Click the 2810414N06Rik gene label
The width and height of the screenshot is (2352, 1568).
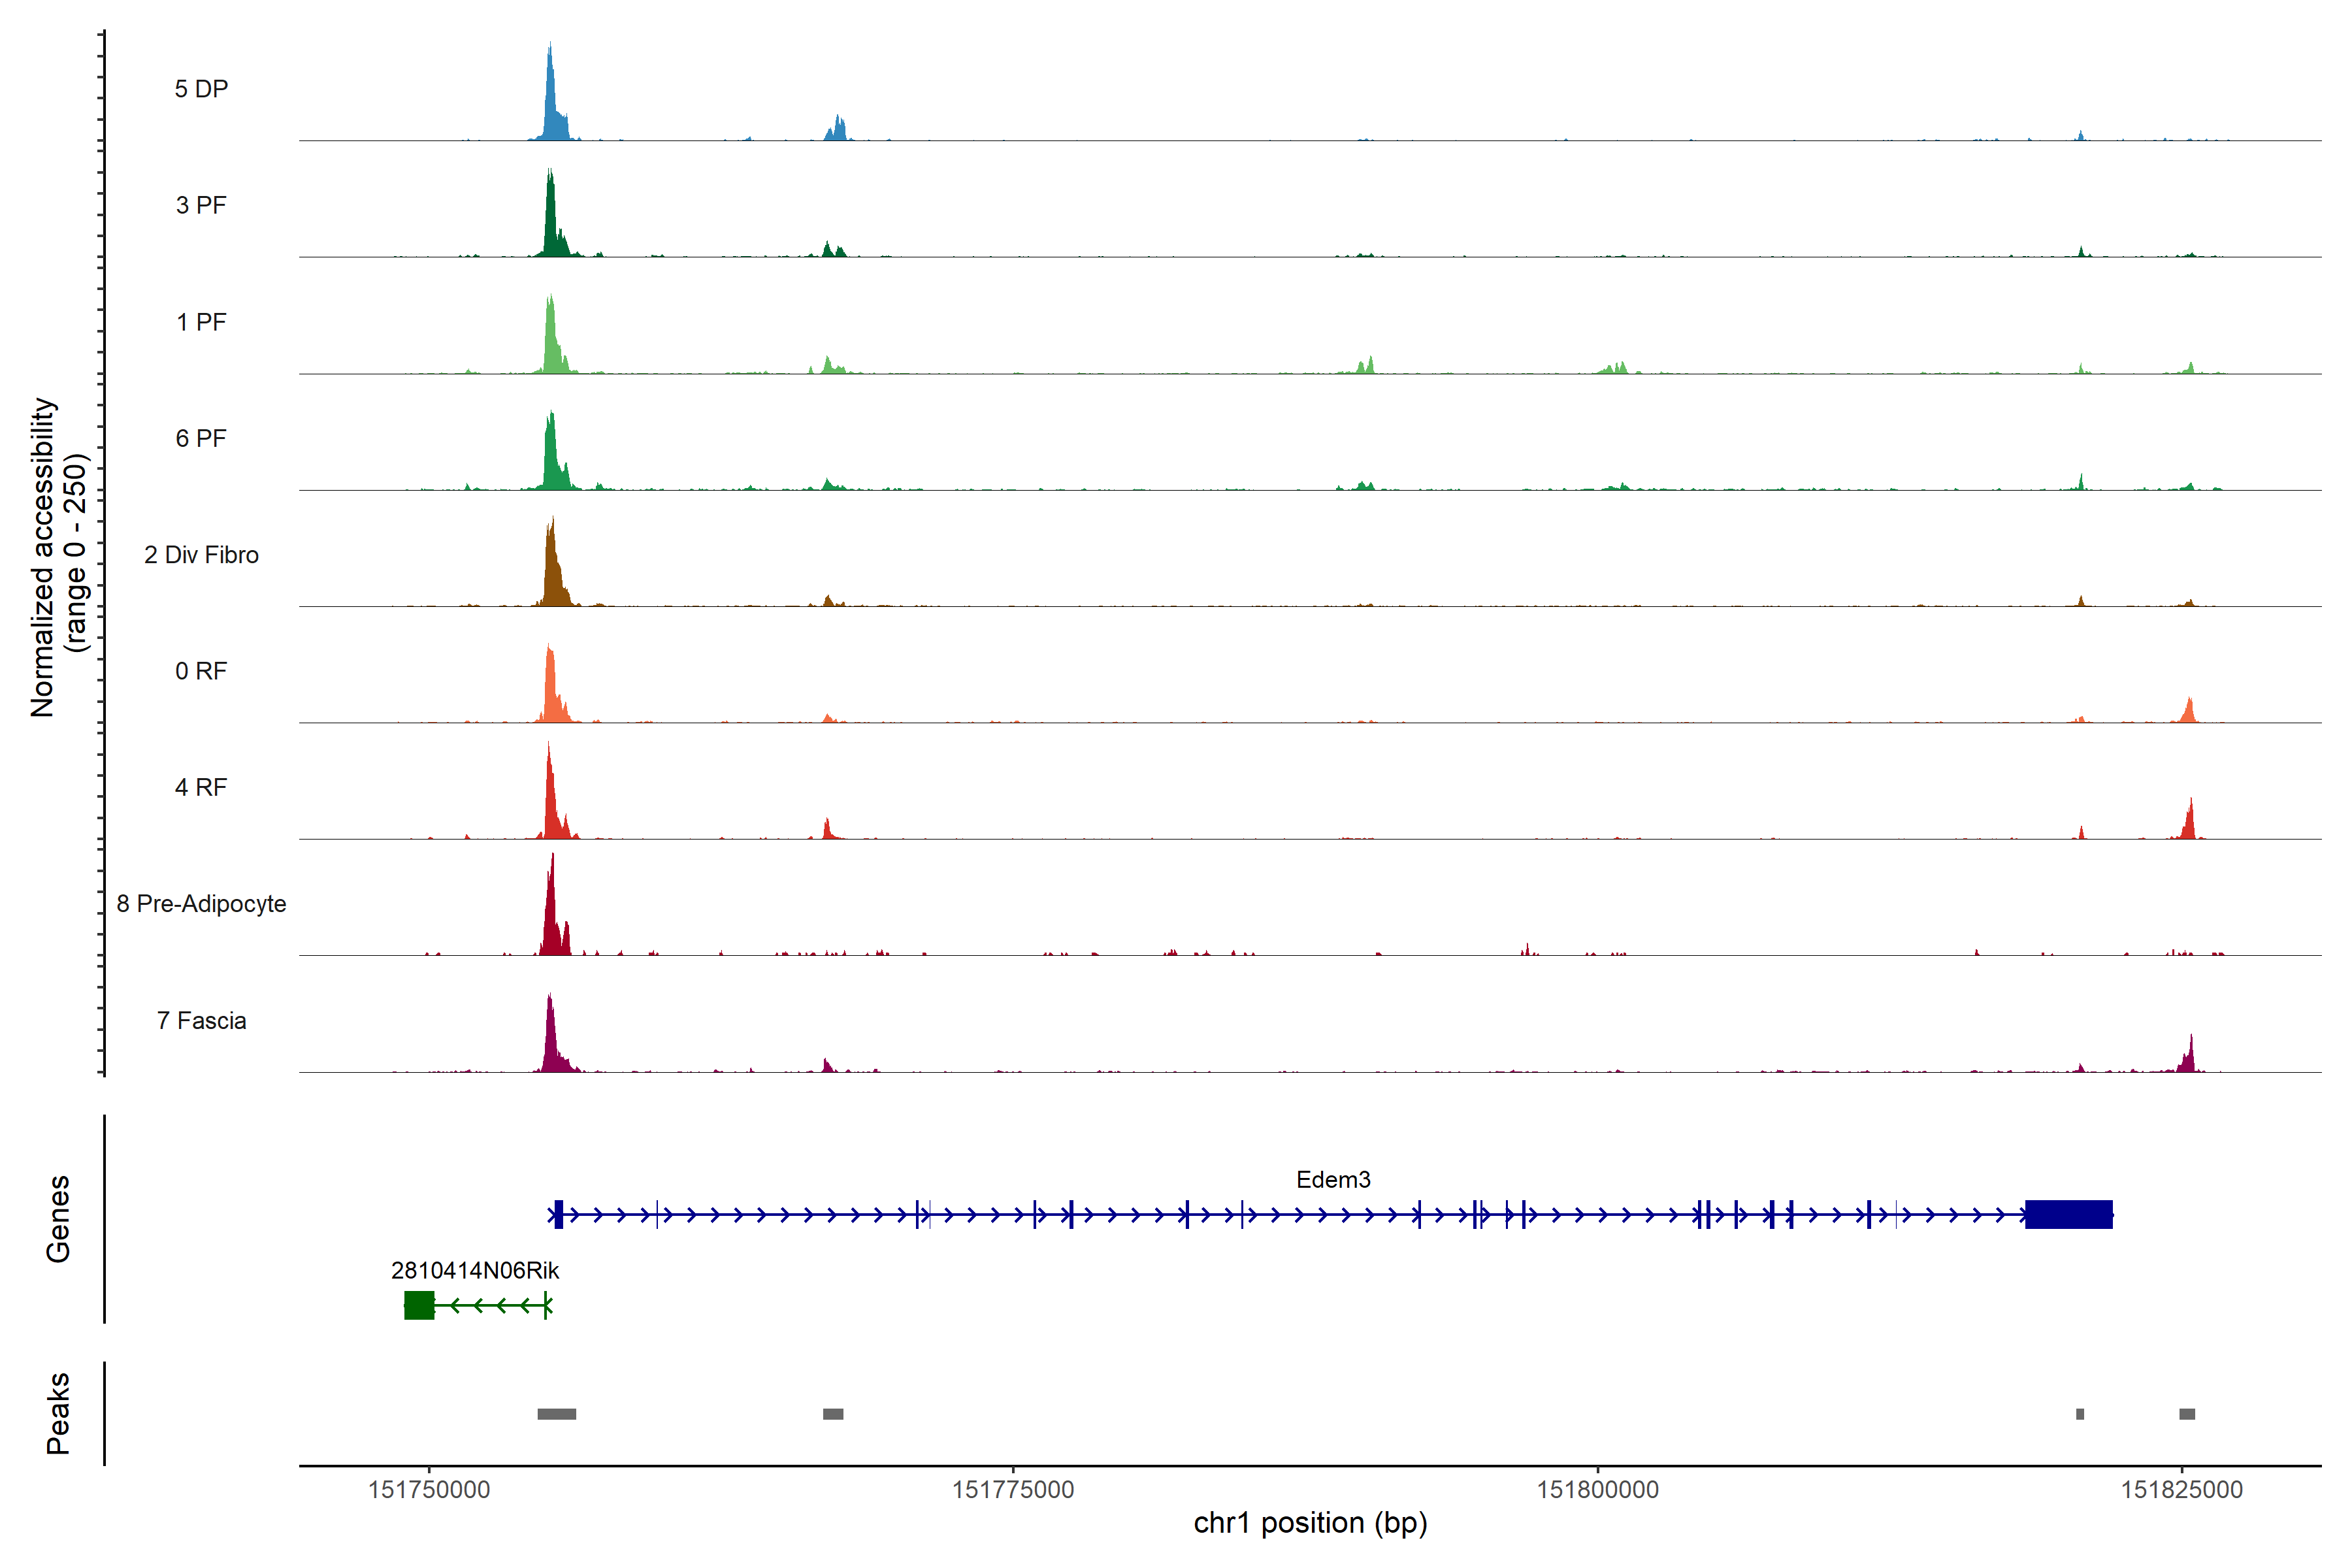[474, 1271]
